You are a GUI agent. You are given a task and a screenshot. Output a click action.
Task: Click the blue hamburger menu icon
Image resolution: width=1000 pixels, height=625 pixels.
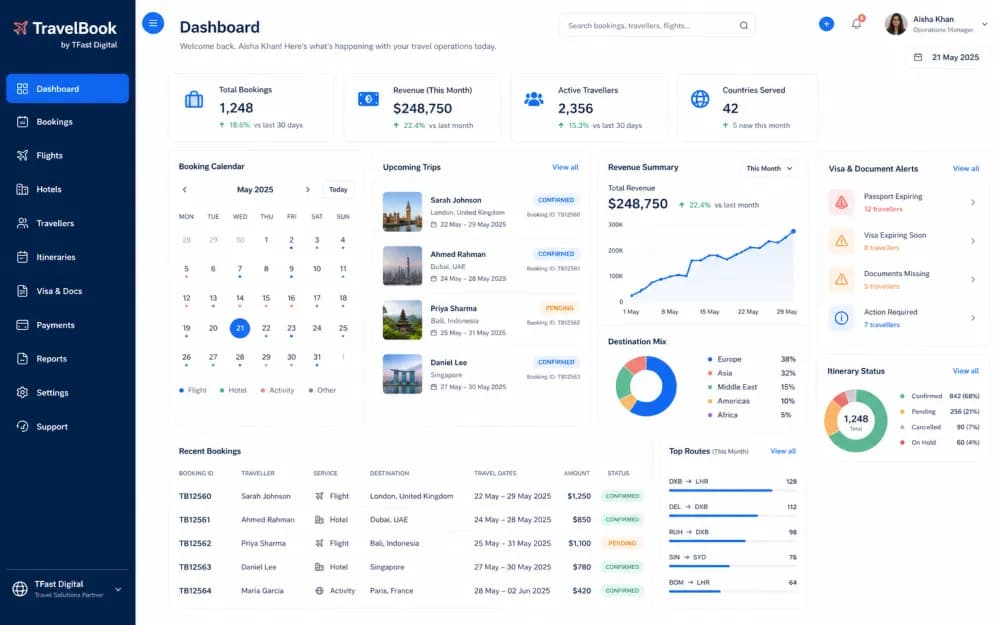click(153, 24)
